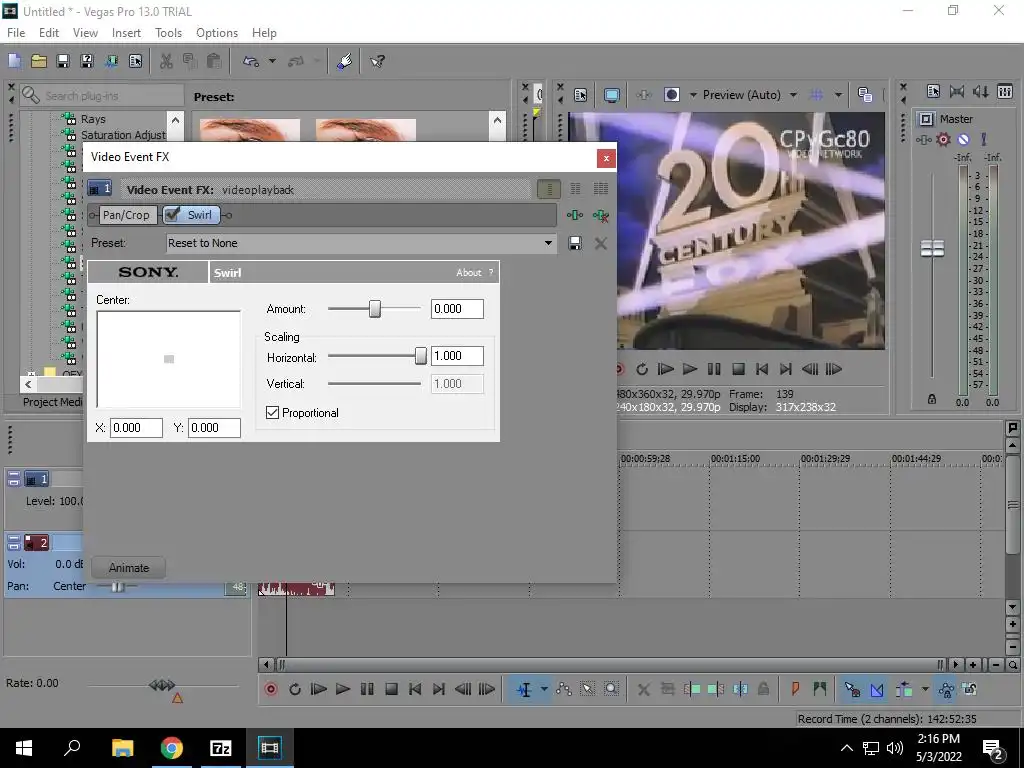
Task: Open the undo history dropdown arrow
Action: [x=272, y=61]
